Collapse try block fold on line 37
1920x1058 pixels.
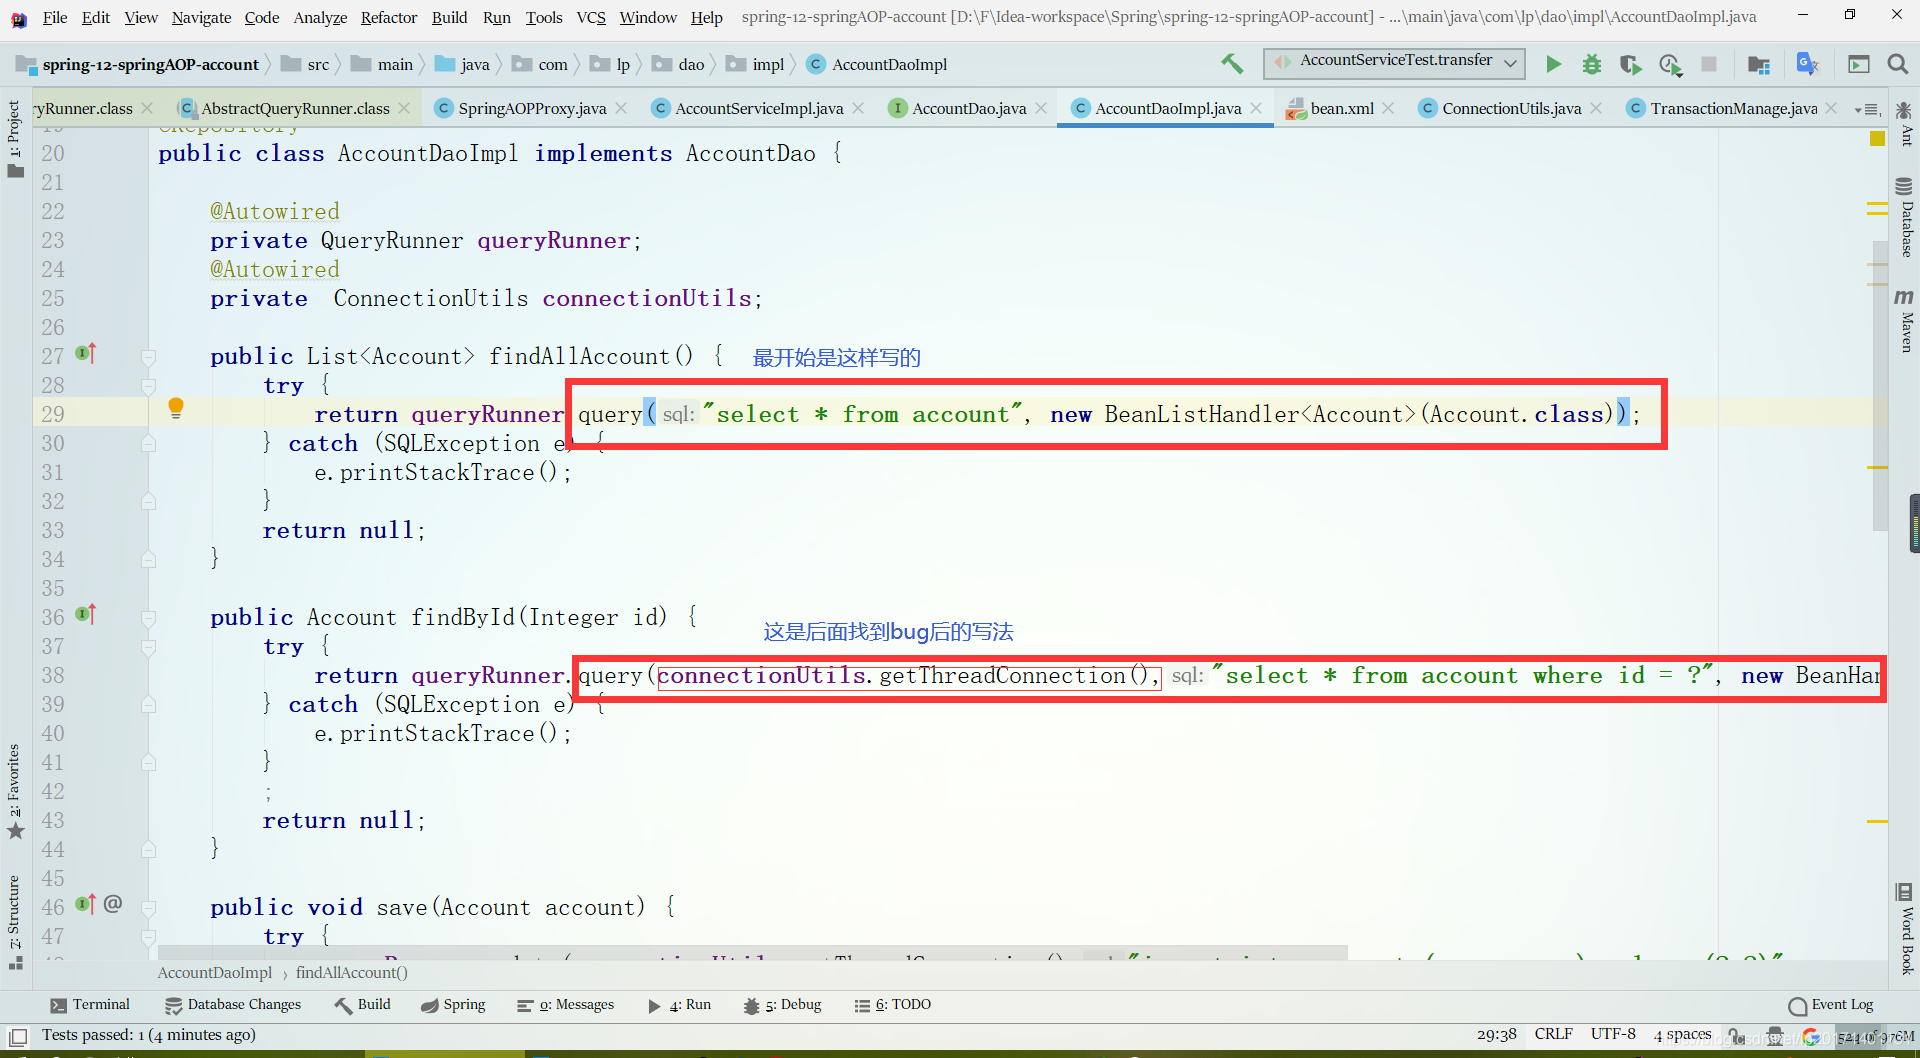(148, 647)
